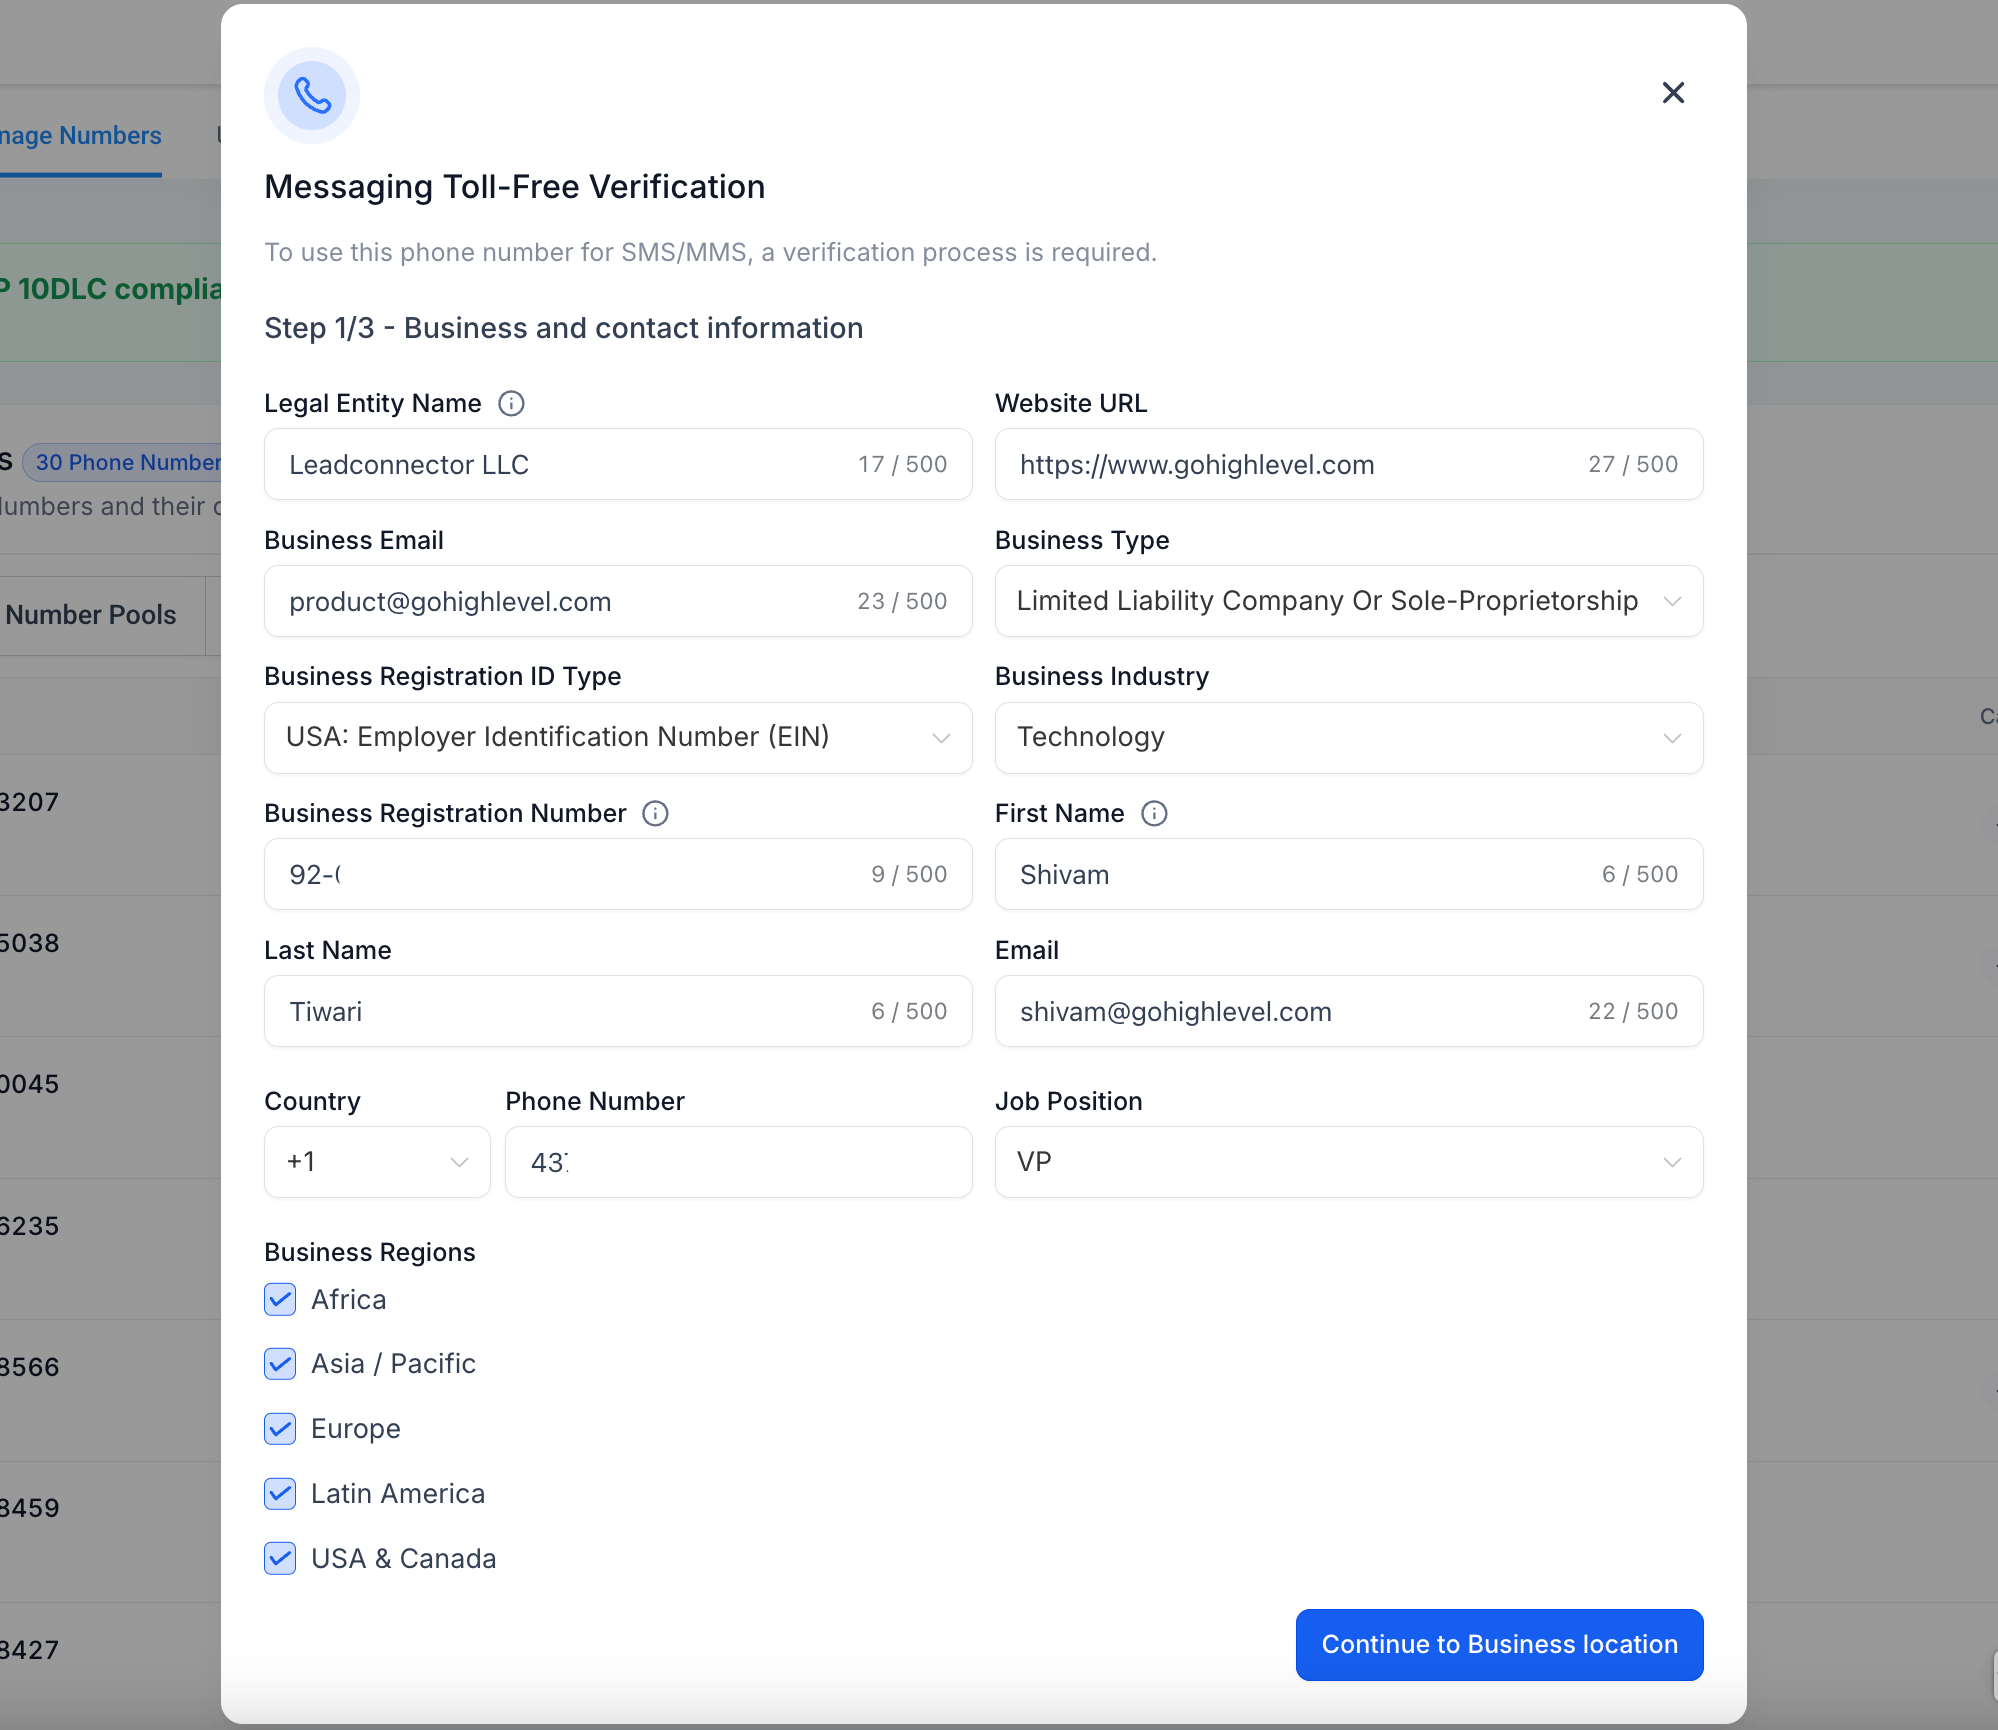This screenshot has height=1730, width=1998.
Task: Open the +1 country code dropdown
Action: [x=377, y=1162]
